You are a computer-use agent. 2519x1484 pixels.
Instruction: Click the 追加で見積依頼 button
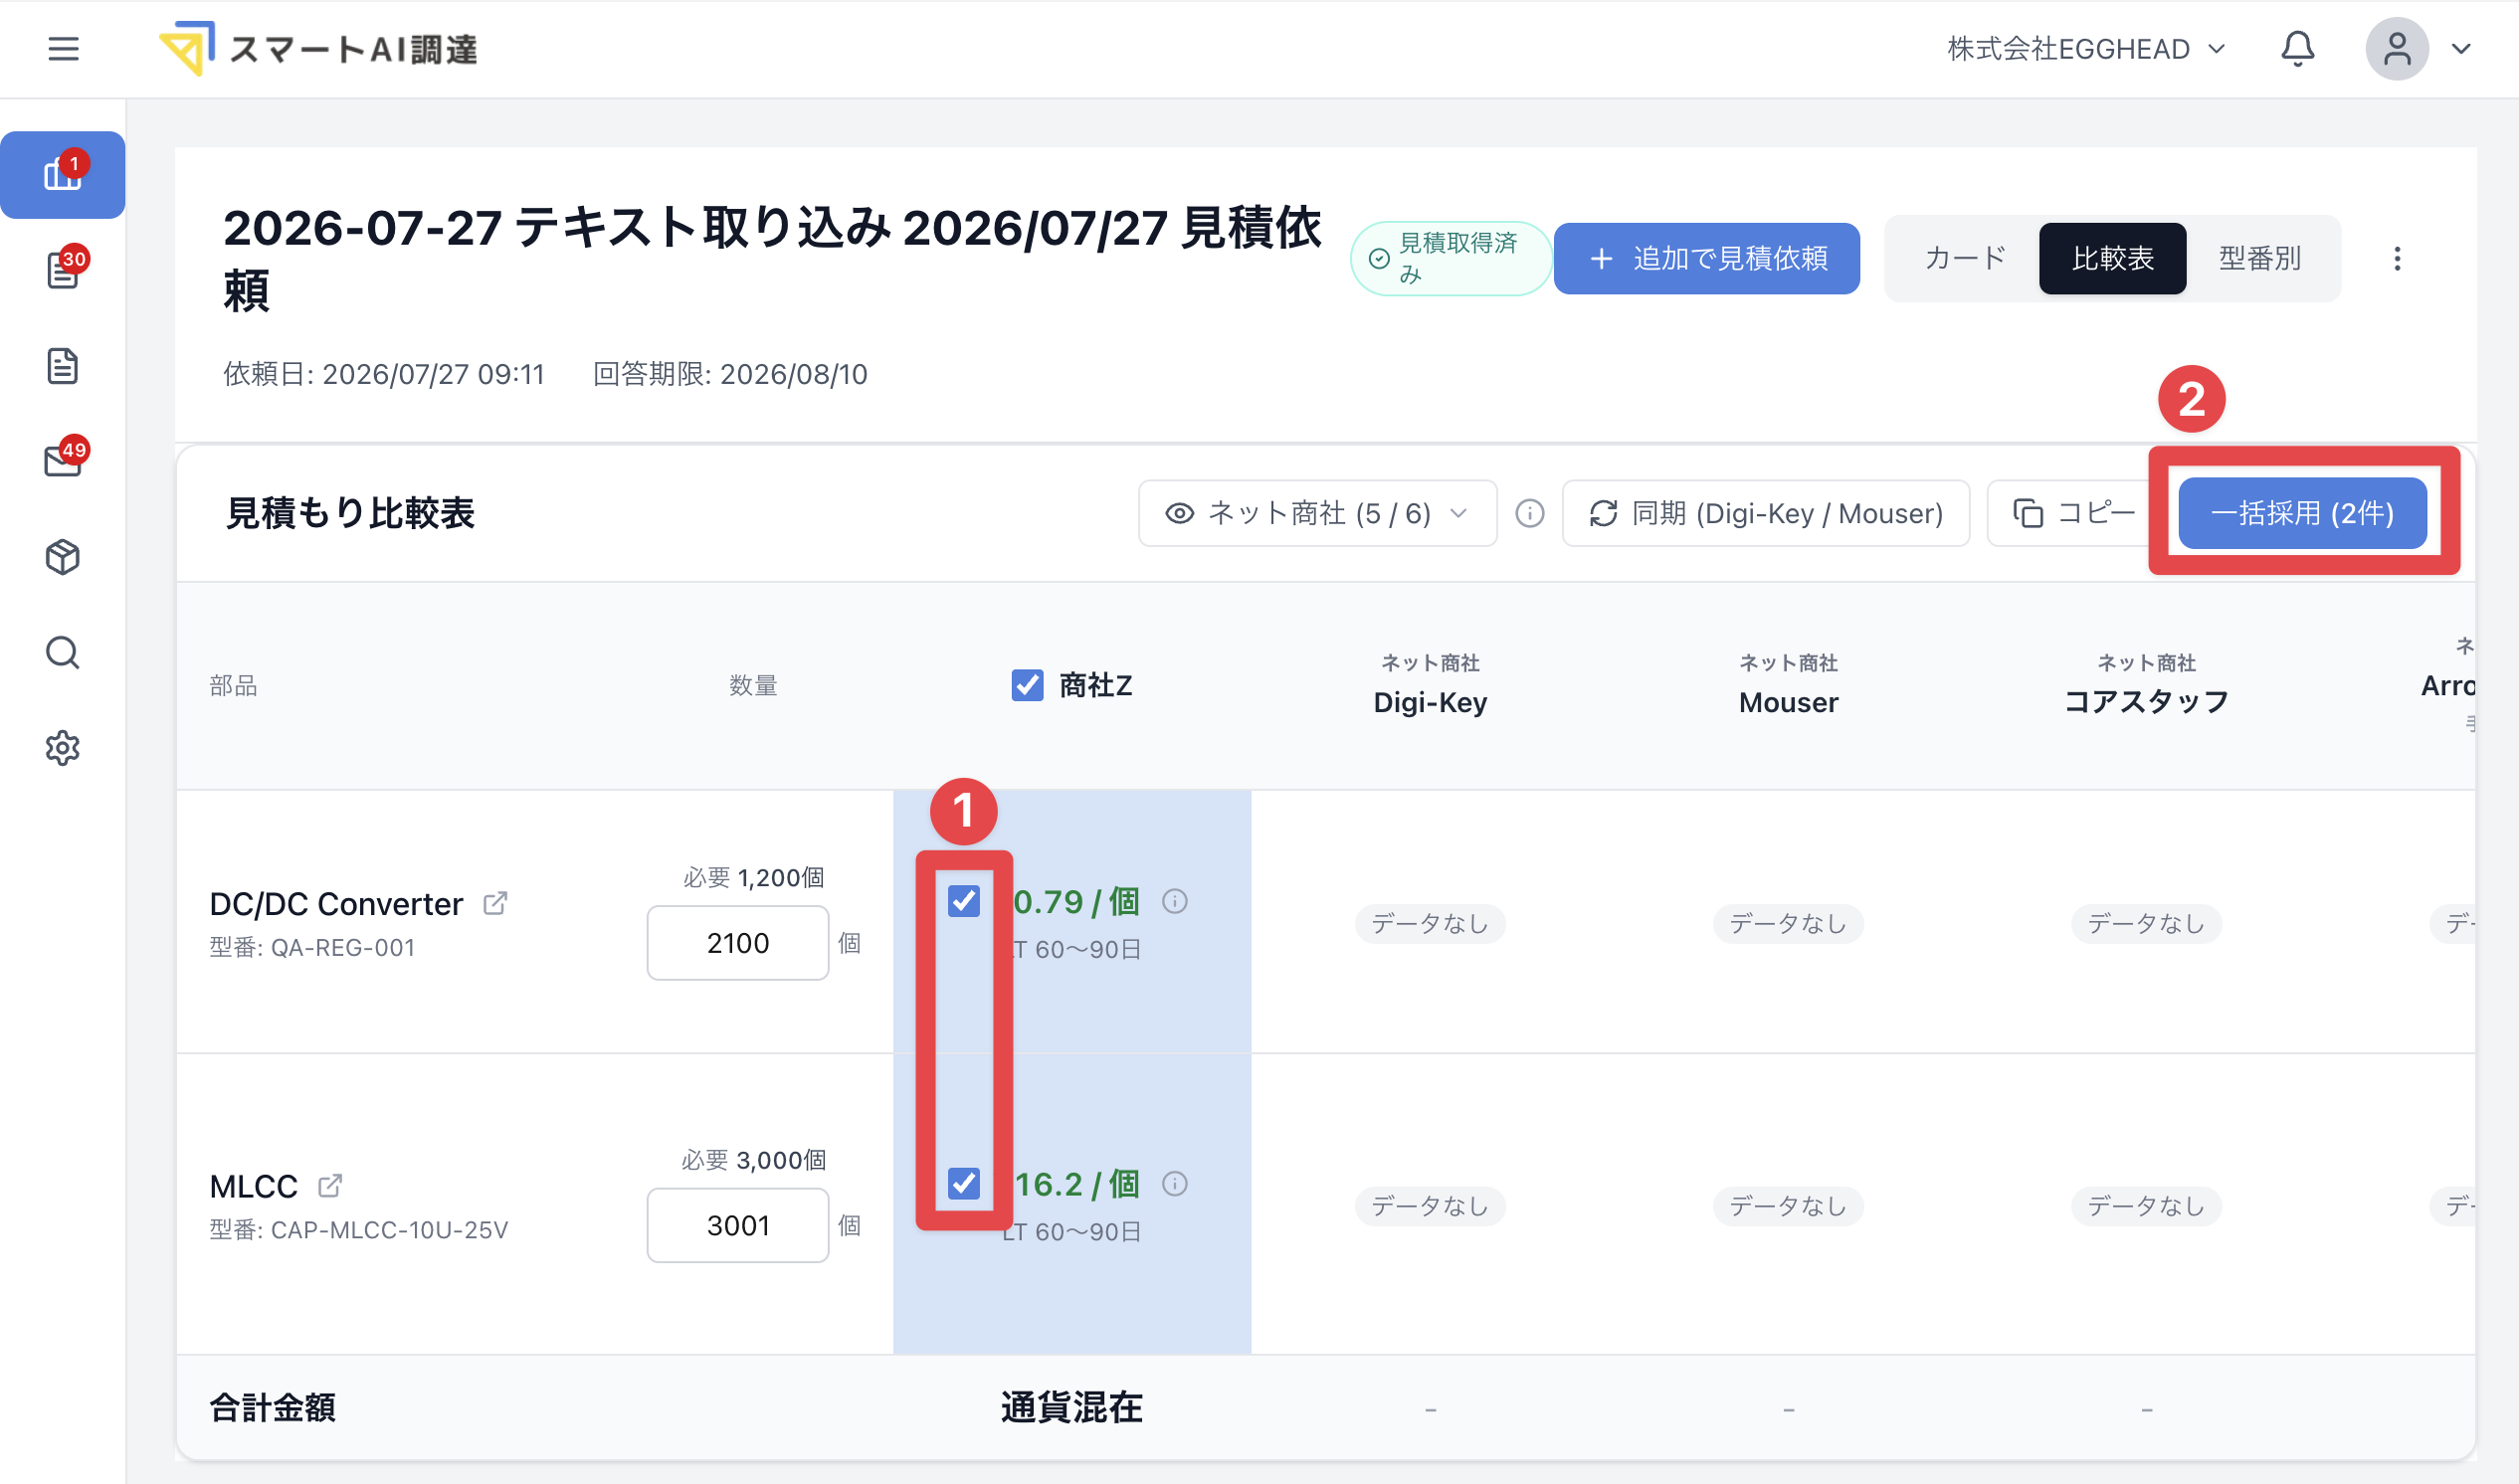(1706, 259)
